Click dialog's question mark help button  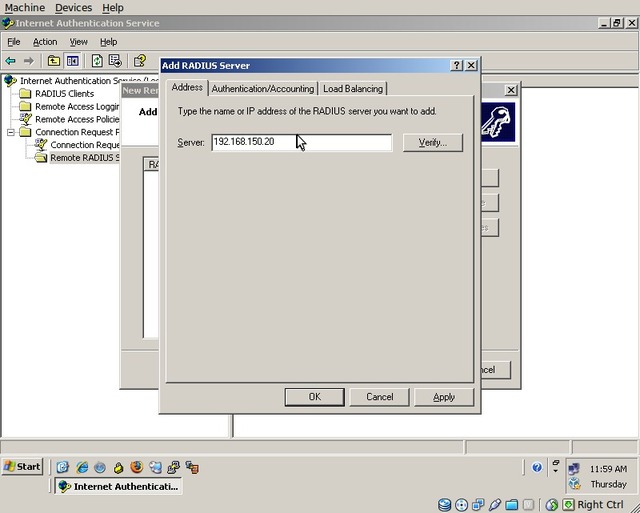click(456, 65)
